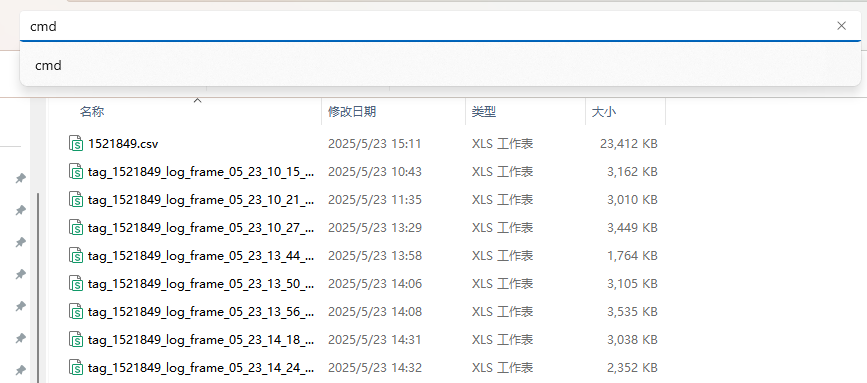Select the icon of tag_1521849_log_frame_05_23_10_27 file

tap(76, 227)
